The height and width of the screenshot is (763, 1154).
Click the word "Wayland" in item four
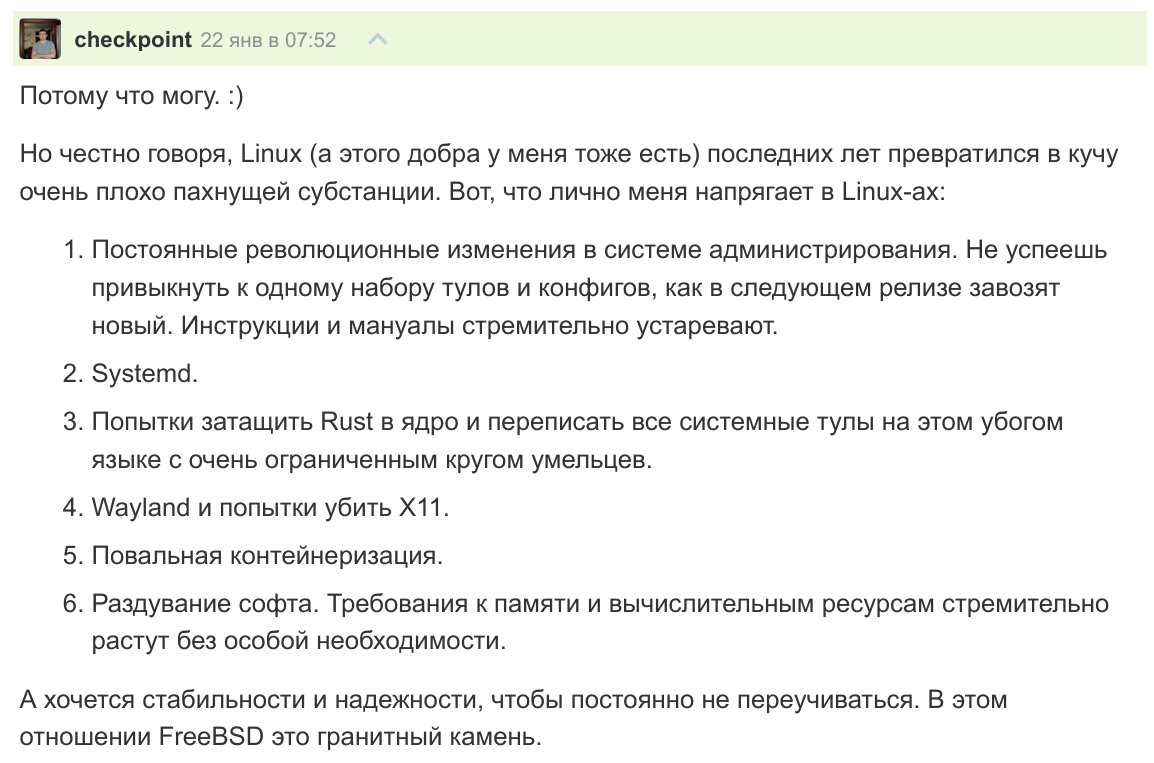pyautogui.click(x=140, y=507)
